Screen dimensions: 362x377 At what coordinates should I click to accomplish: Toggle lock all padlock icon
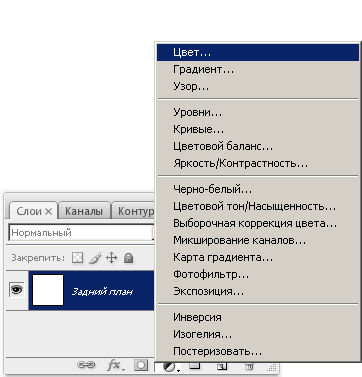coord(128,258)
